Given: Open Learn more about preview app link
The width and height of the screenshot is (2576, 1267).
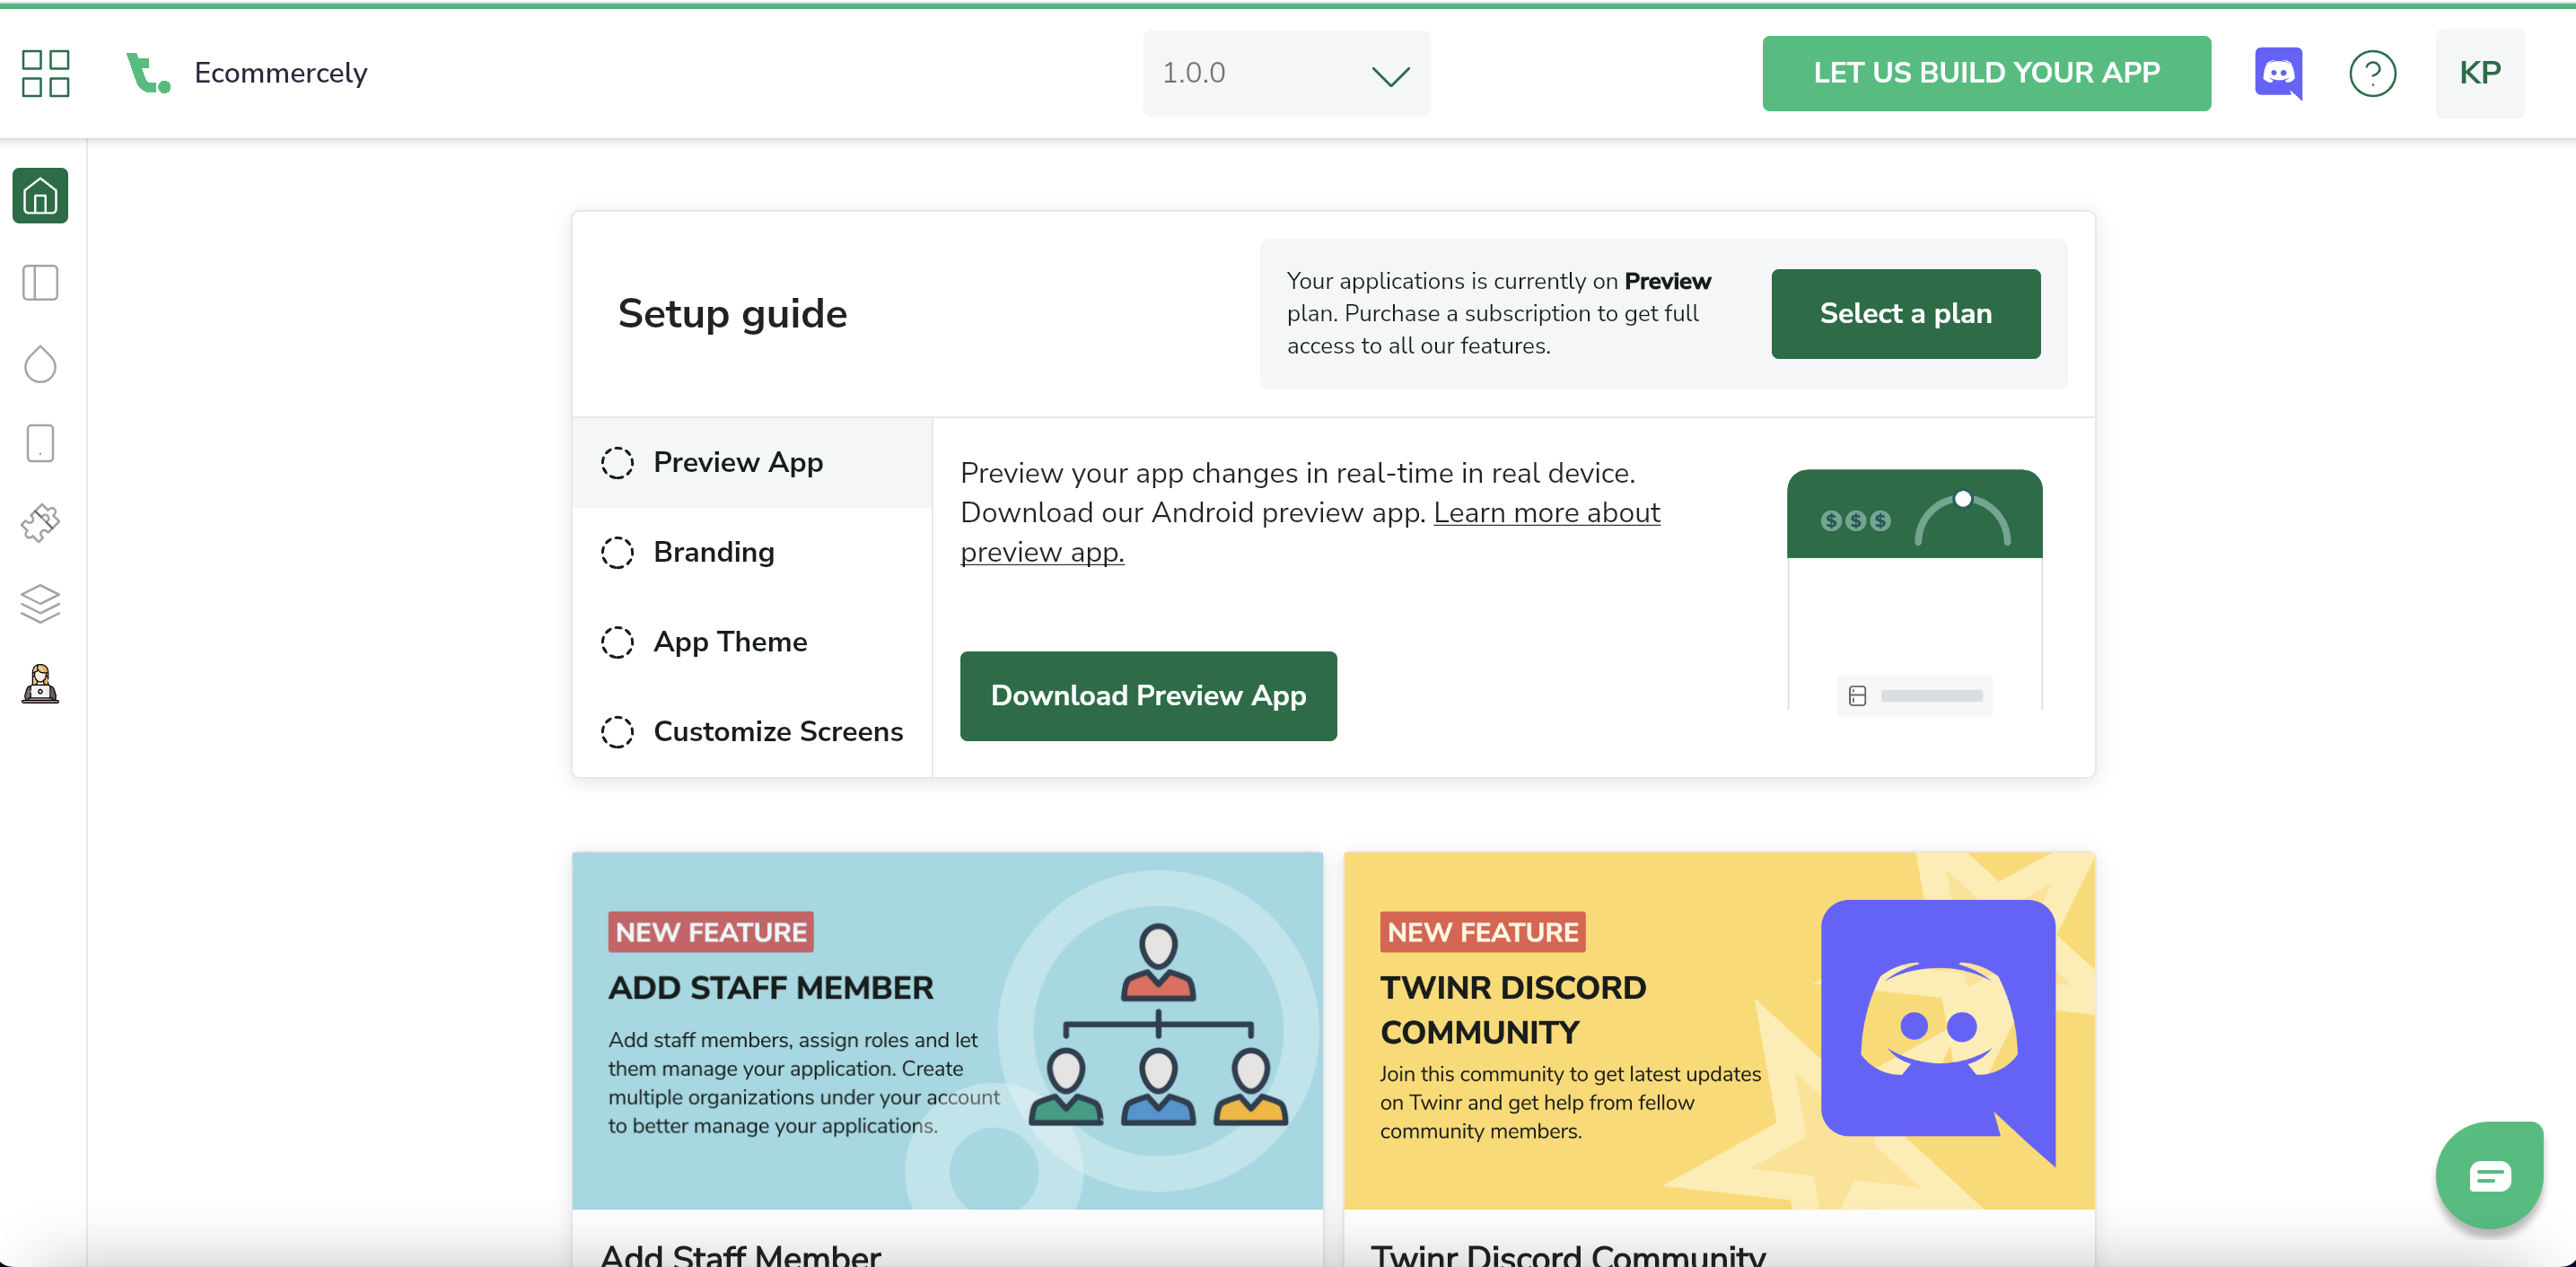Looking at the screenshot, I should tap(1546, 513).
